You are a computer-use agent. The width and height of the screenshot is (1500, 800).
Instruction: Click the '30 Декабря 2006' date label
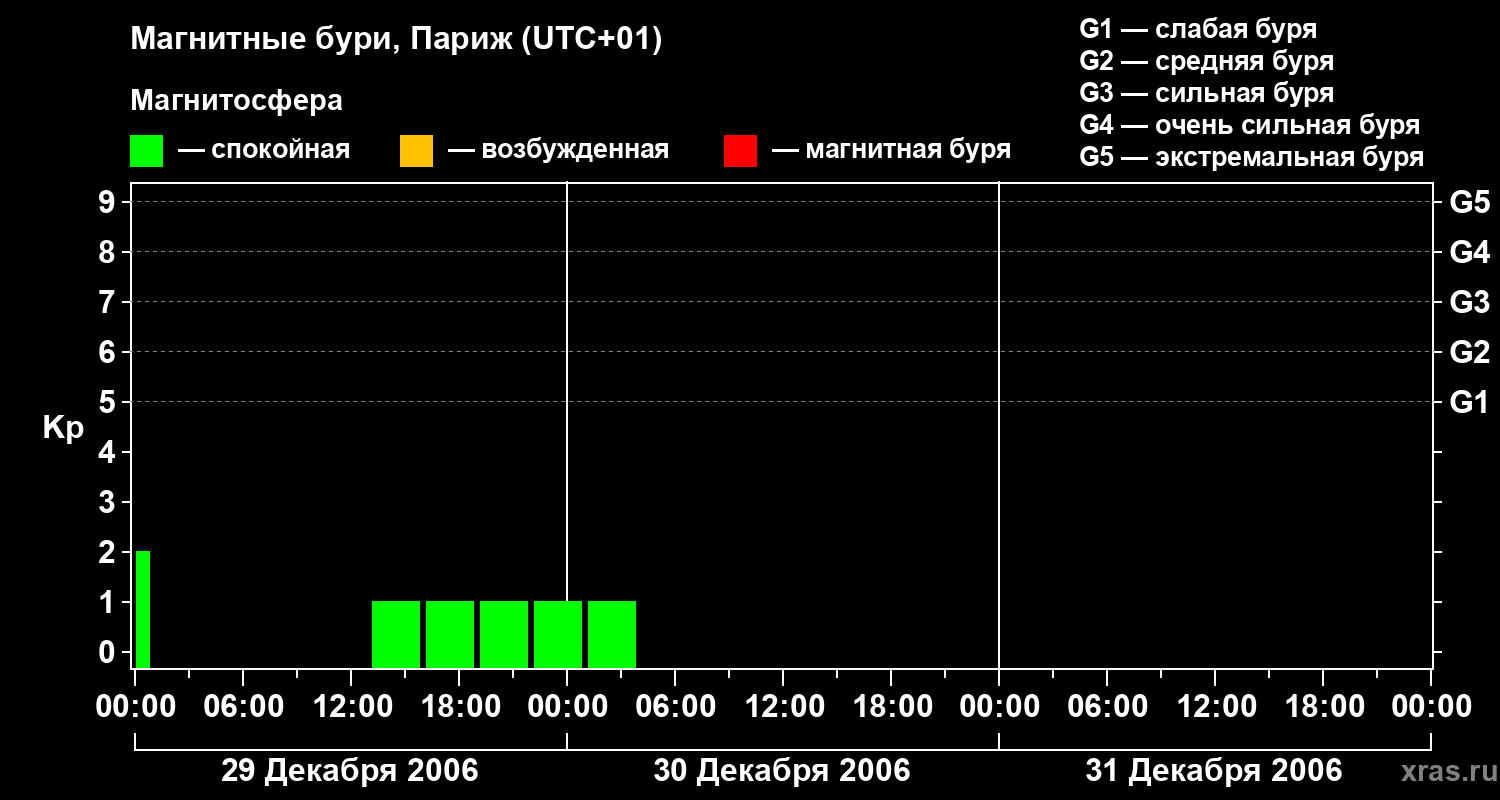(x=782, y=771)
